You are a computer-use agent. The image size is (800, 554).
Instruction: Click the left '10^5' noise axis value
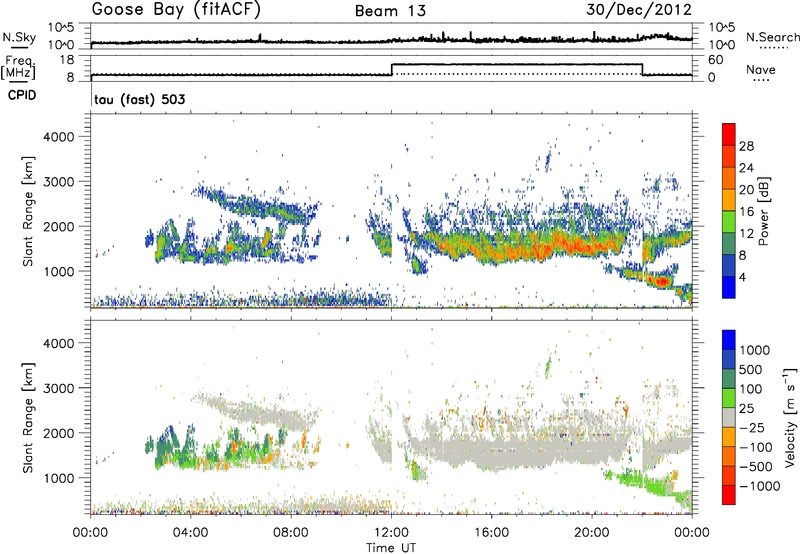coord(61,27)
